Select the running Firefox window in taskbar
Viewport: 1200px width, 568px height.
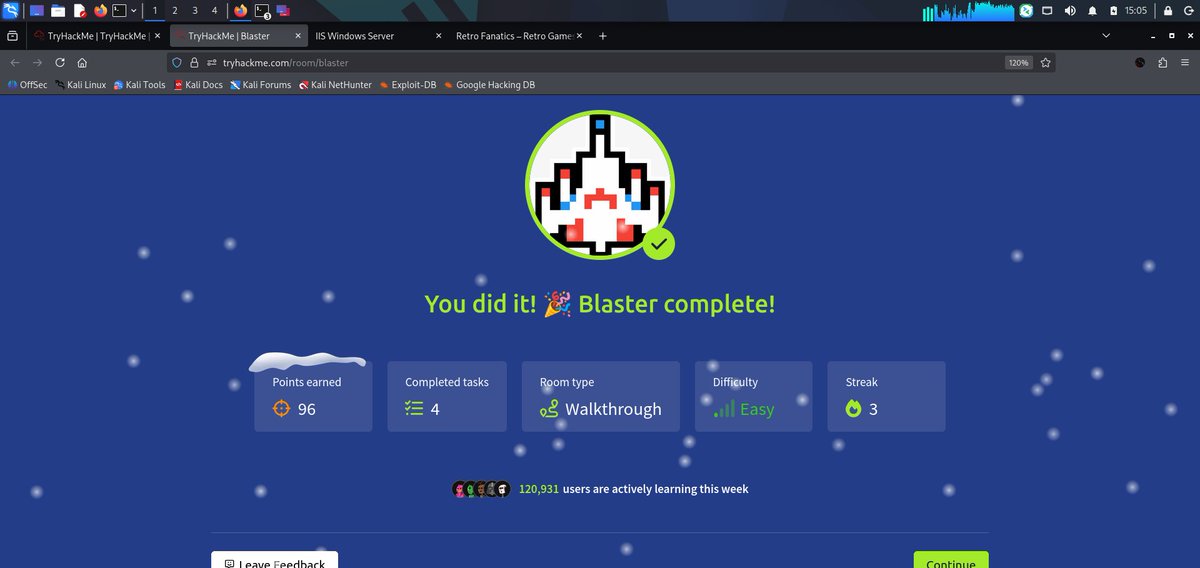coord(240,11)
